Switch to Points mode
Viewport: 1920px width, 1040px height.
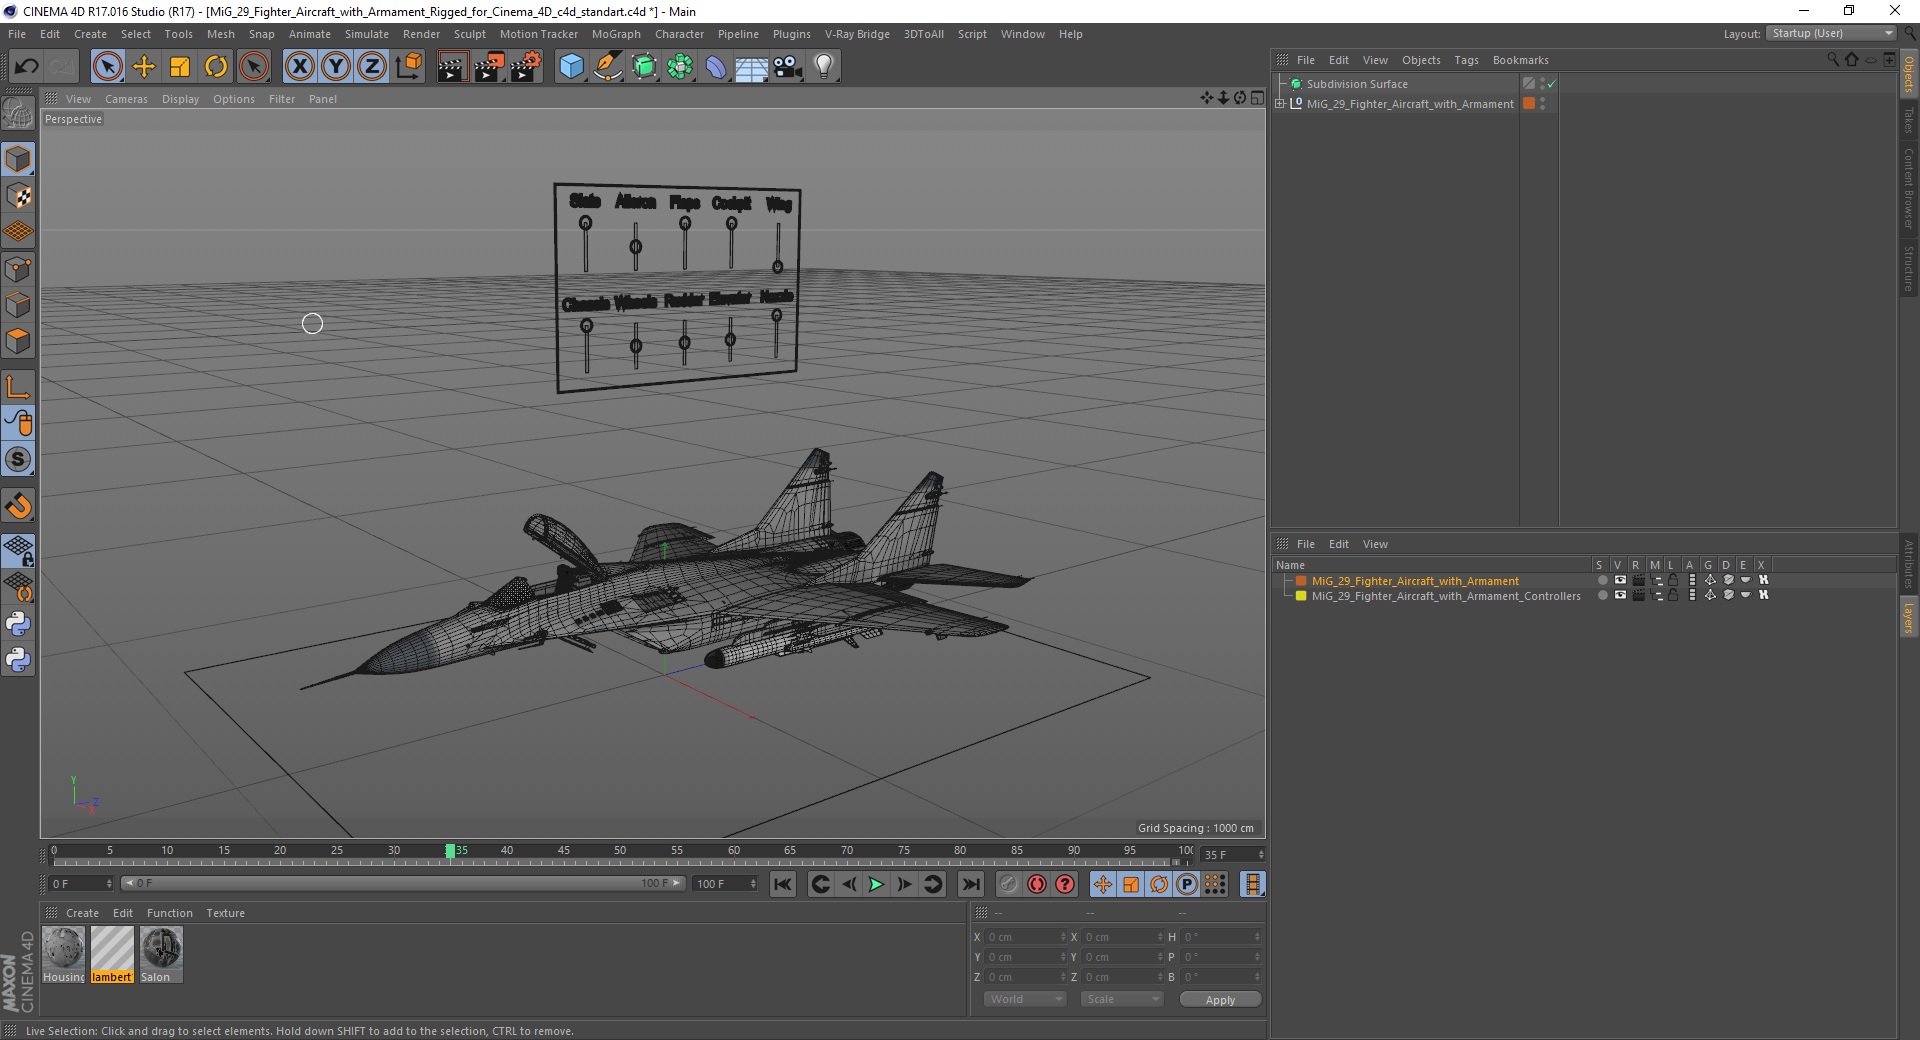coord(18,269)
